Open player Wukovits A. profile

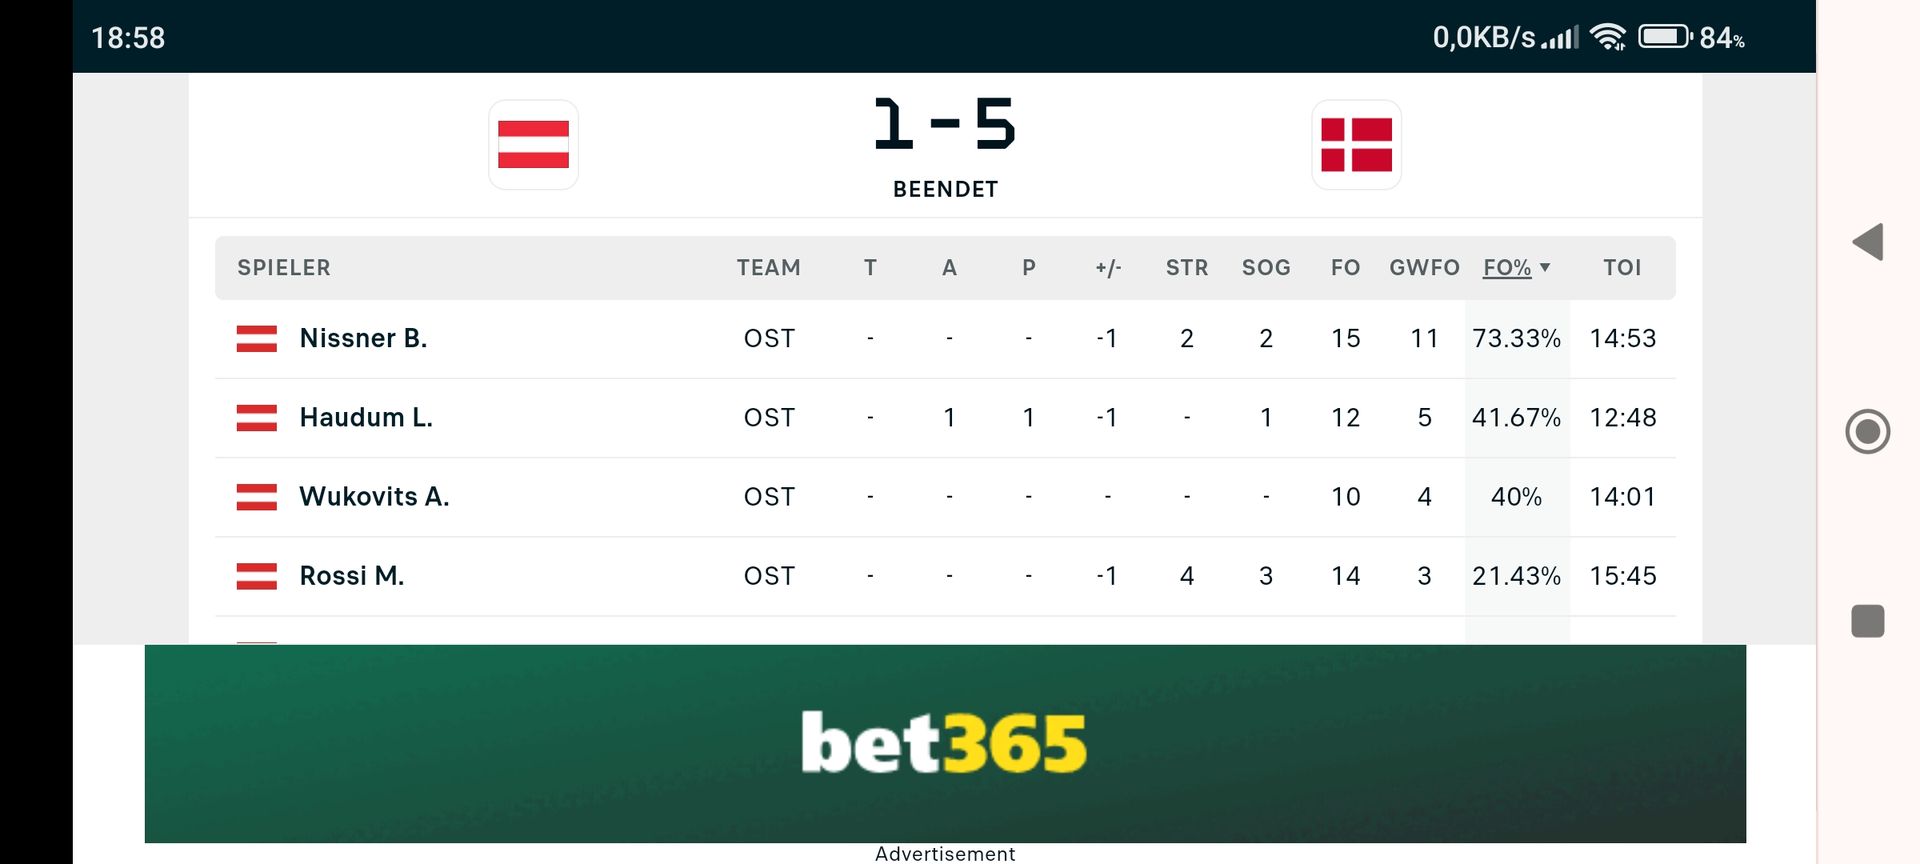(x=374, y=497)
